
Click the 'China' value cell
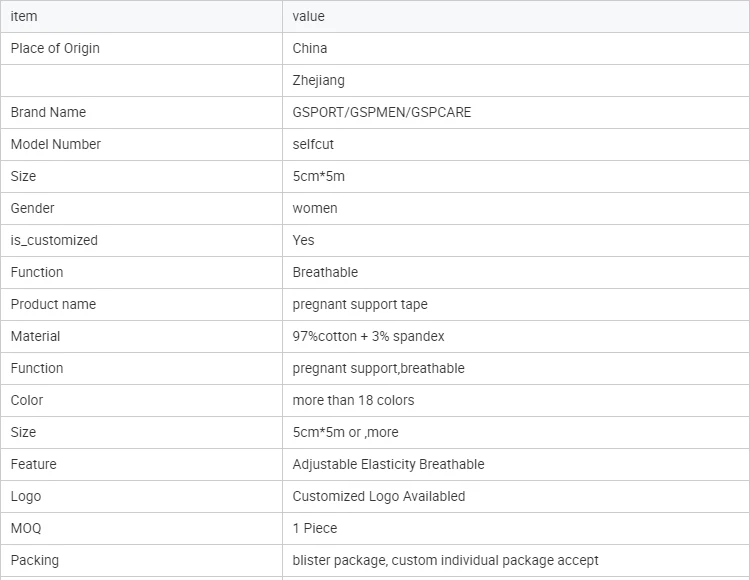(x=516, y=48)
